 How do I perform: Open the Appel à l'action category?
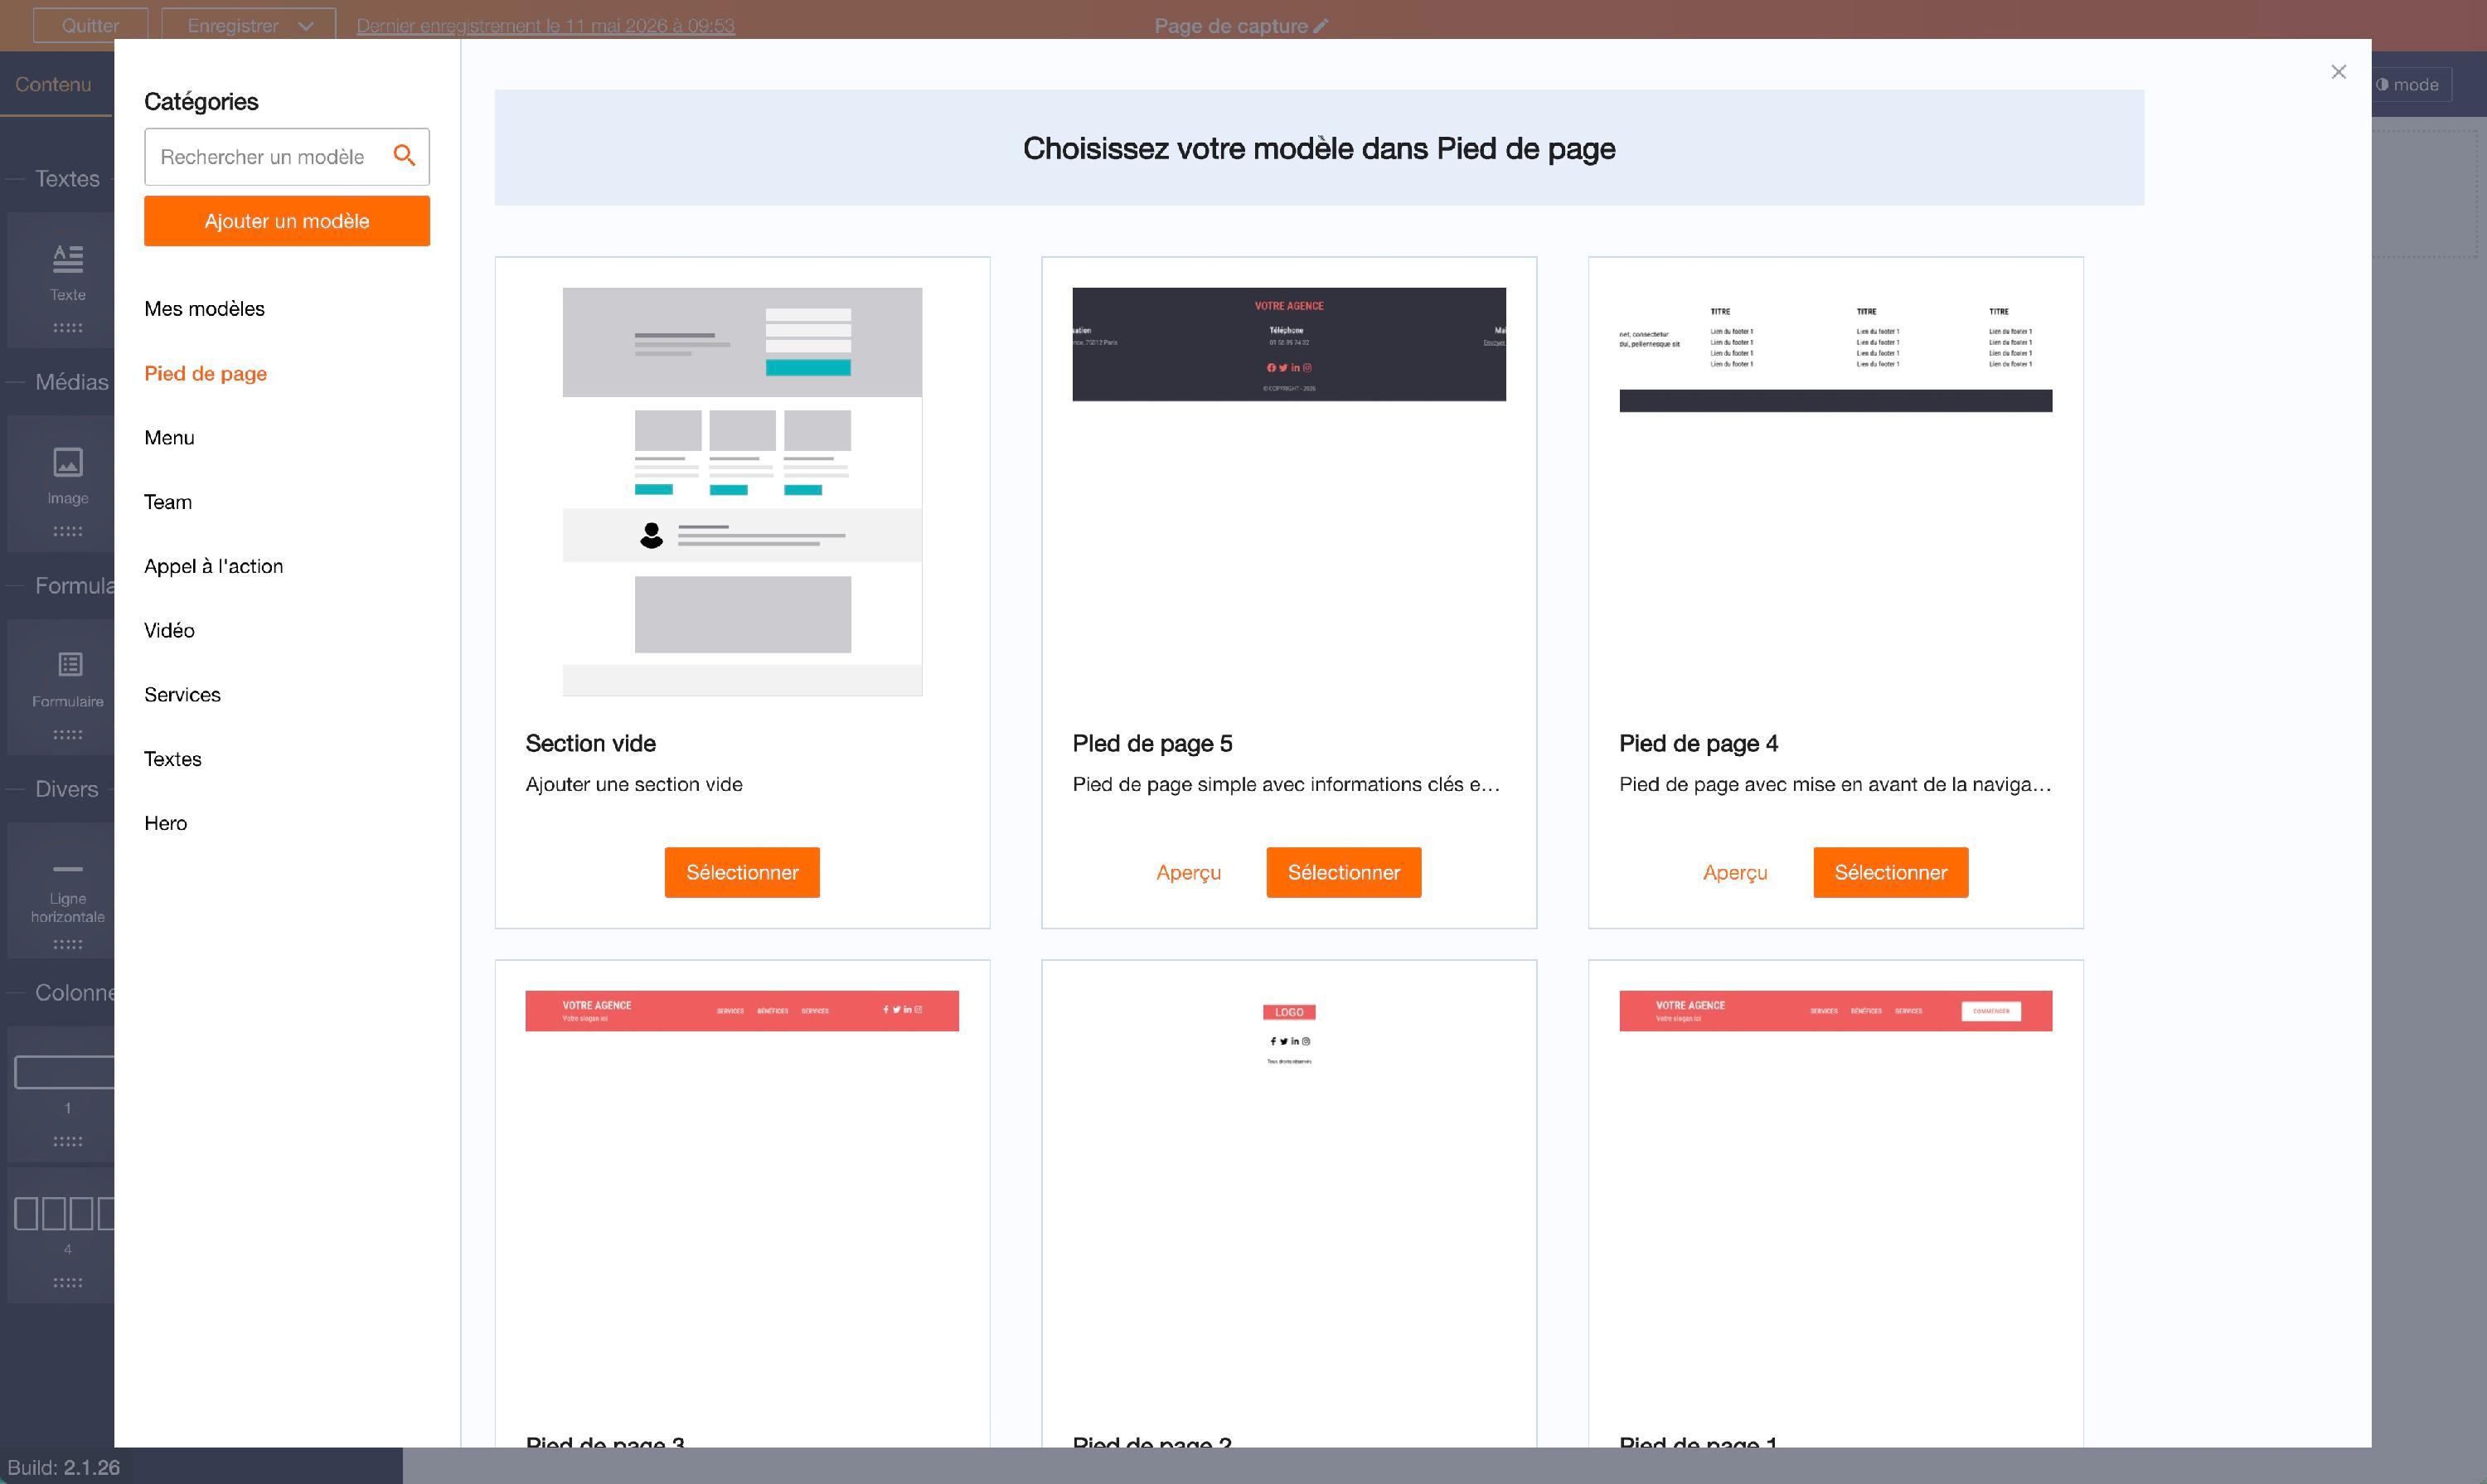coord(213,566)
